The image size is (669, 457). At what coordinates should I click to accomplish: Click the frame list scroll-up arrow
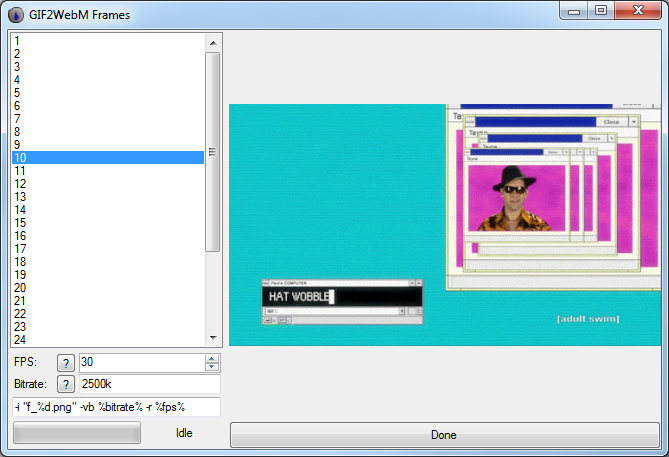tap(213, 43)
